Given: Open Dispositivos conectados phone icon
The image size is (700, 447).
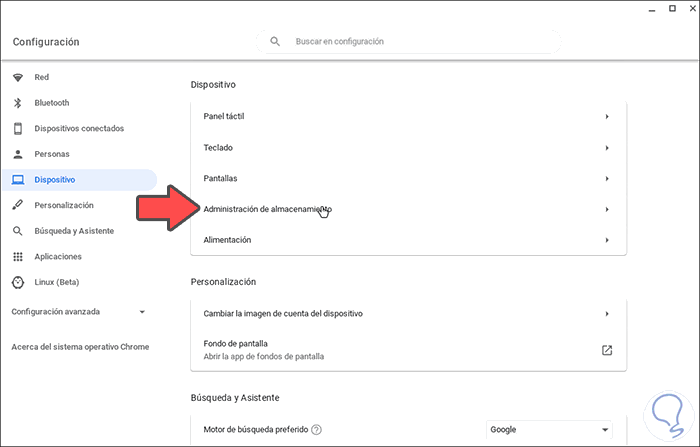Looking at the screenshot, I should pos(17,128).
